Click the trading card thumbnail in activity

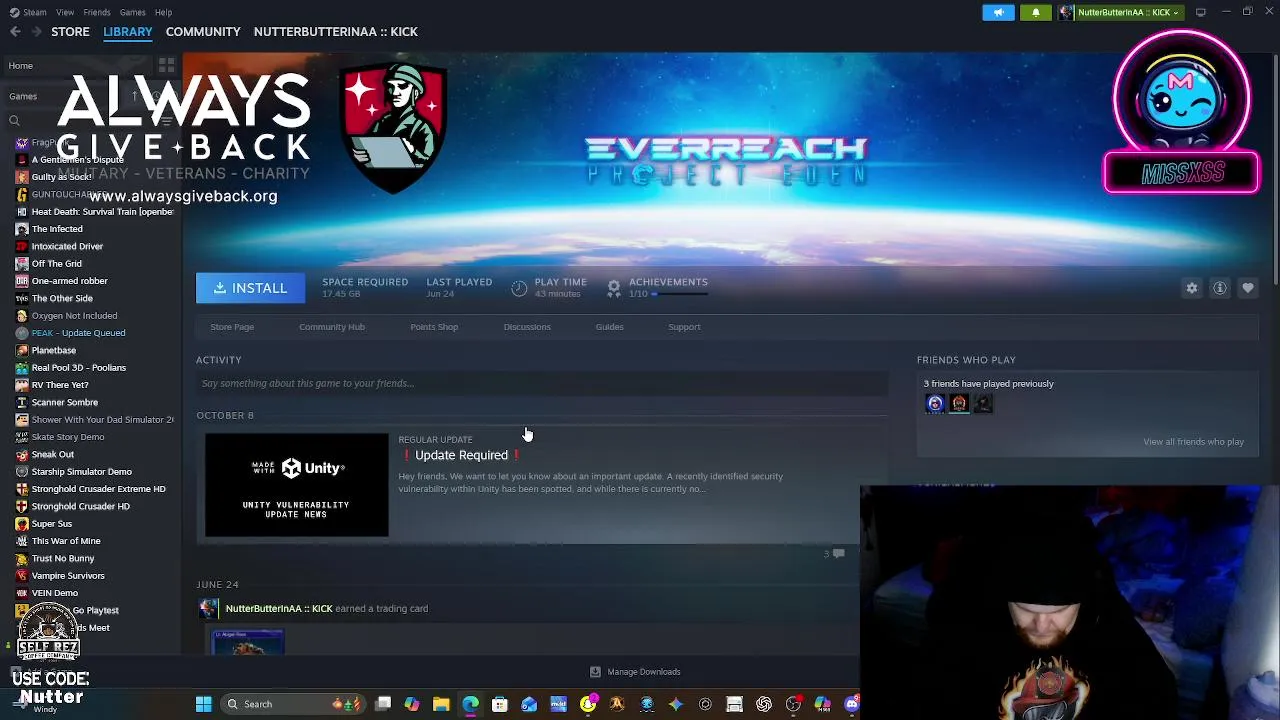pos(248,642)
